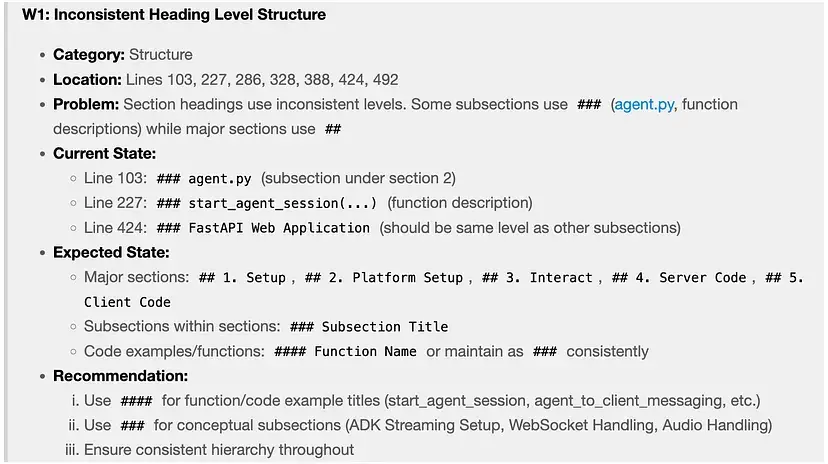Open the agent.py link in Problem
828x464 pixels.
pyautogui.click(x=643, y=104)
